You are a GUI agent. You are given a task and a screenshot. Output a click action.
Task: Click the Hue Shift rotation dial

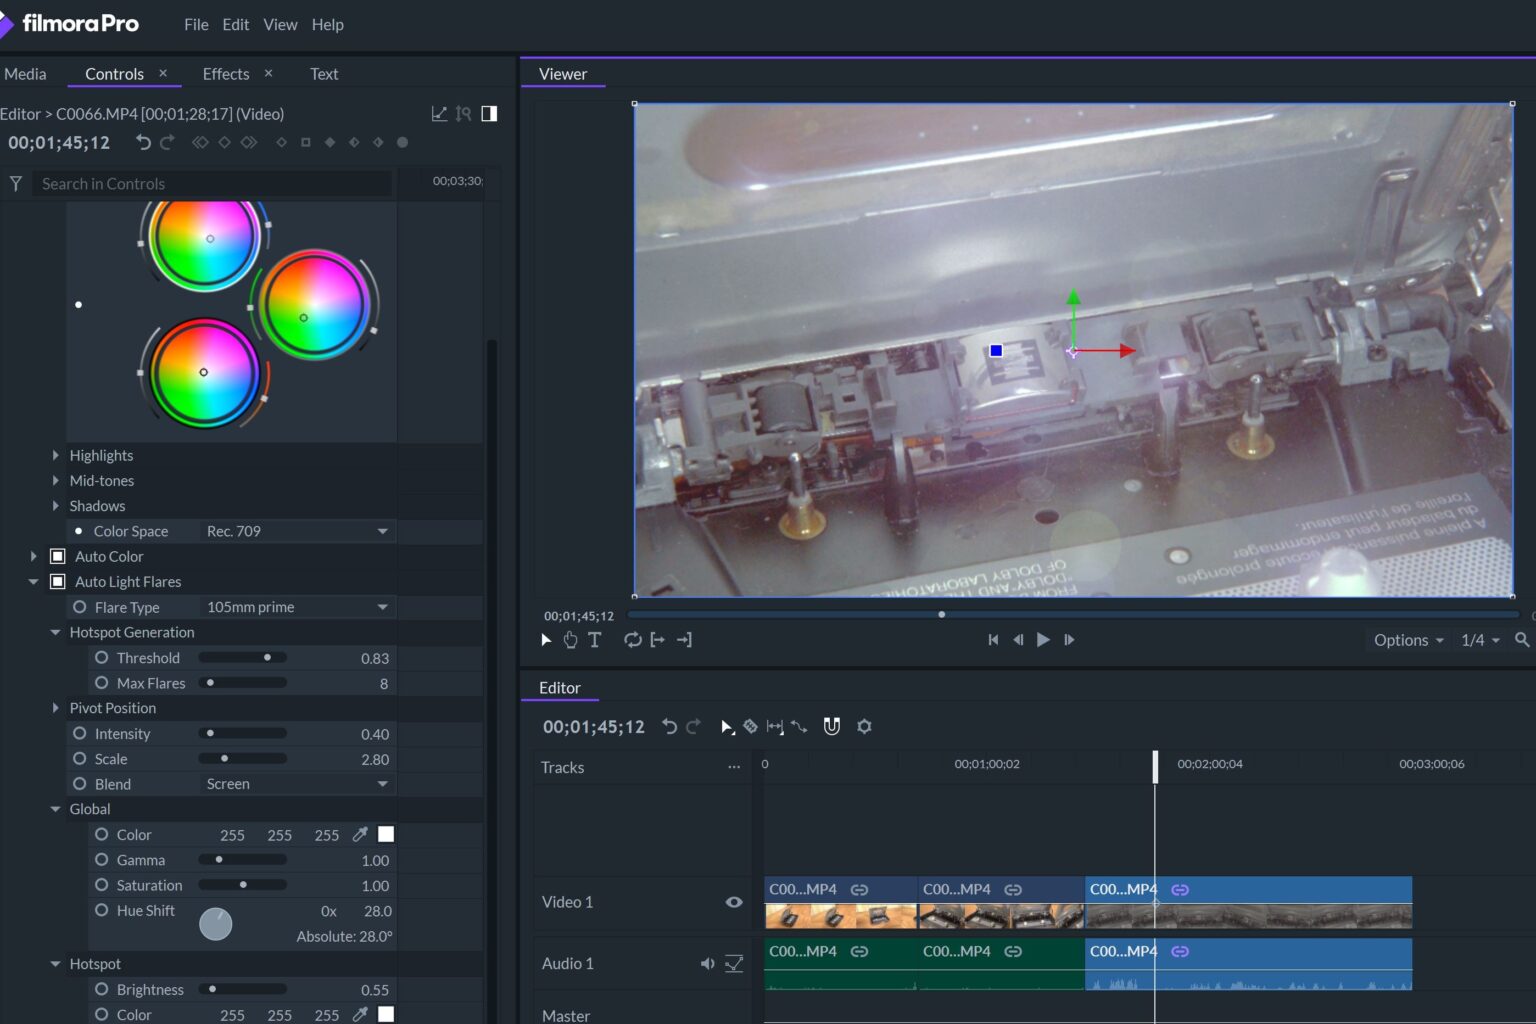click(216, 924)
